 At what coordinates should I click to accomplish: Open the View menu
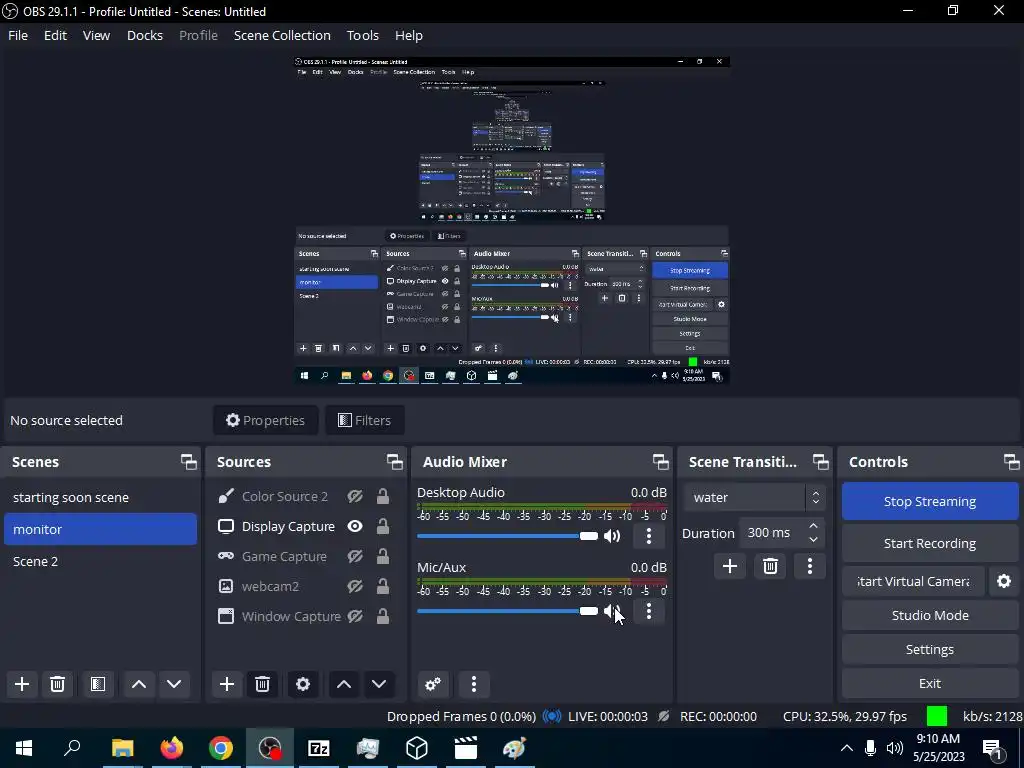[x=96, y=35]
